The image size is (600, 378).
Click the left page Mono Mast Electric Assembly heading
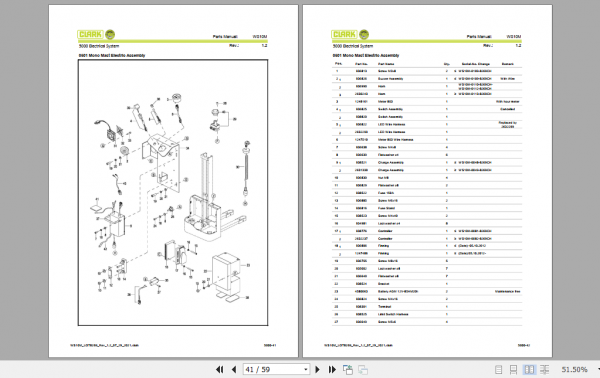(112, 55)
